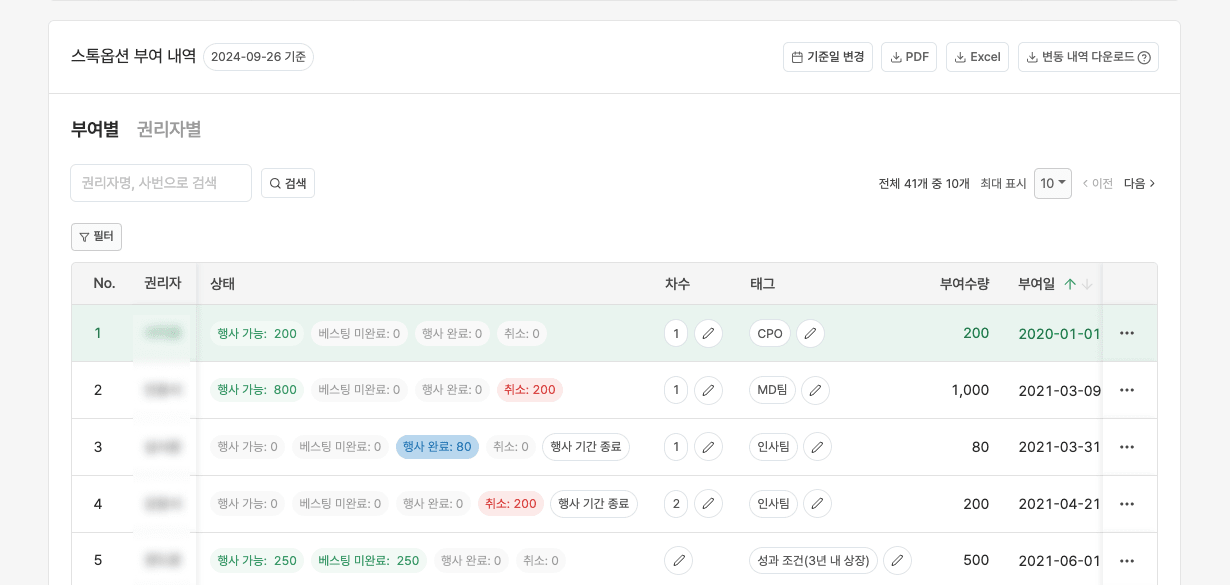Sort 부여일 column ascending with up arrow

pyautogui.click(x=1070, y=284)
